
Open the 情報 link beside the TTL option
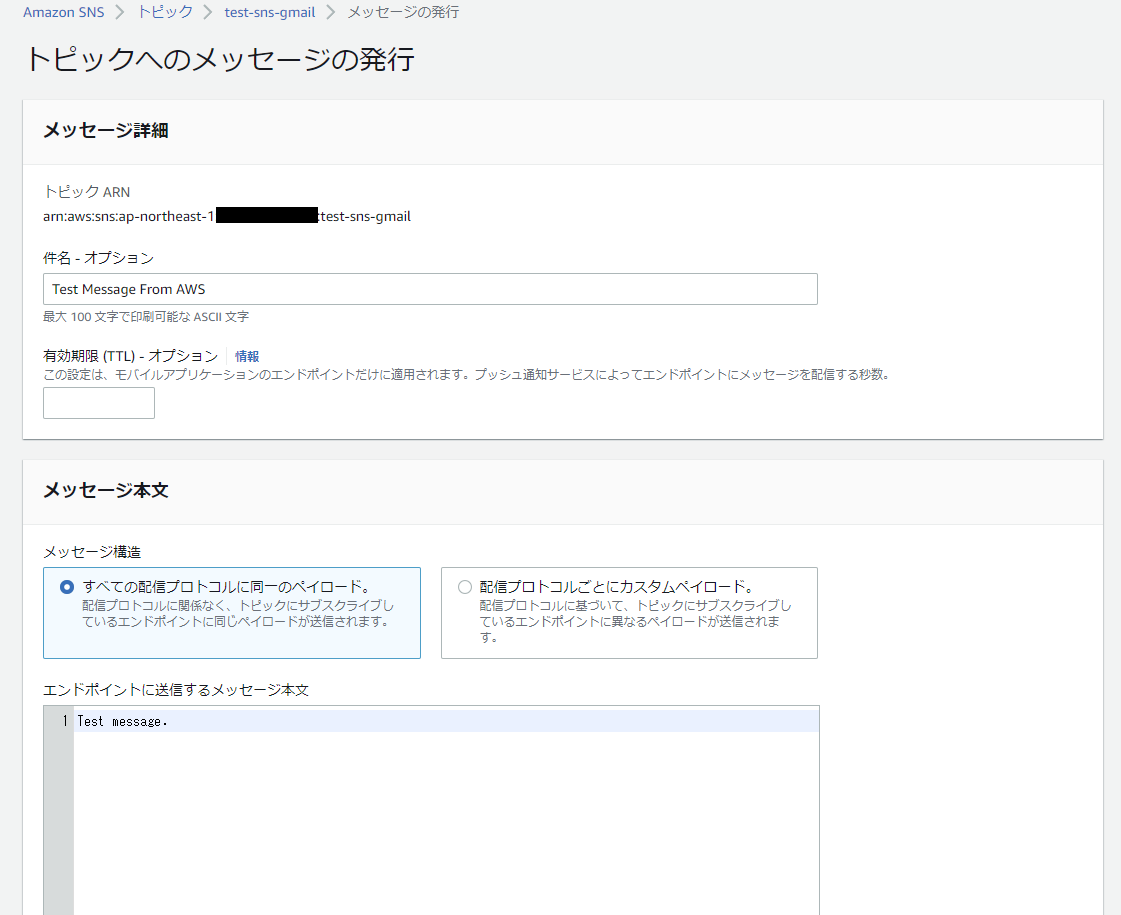tap(246, 356)
